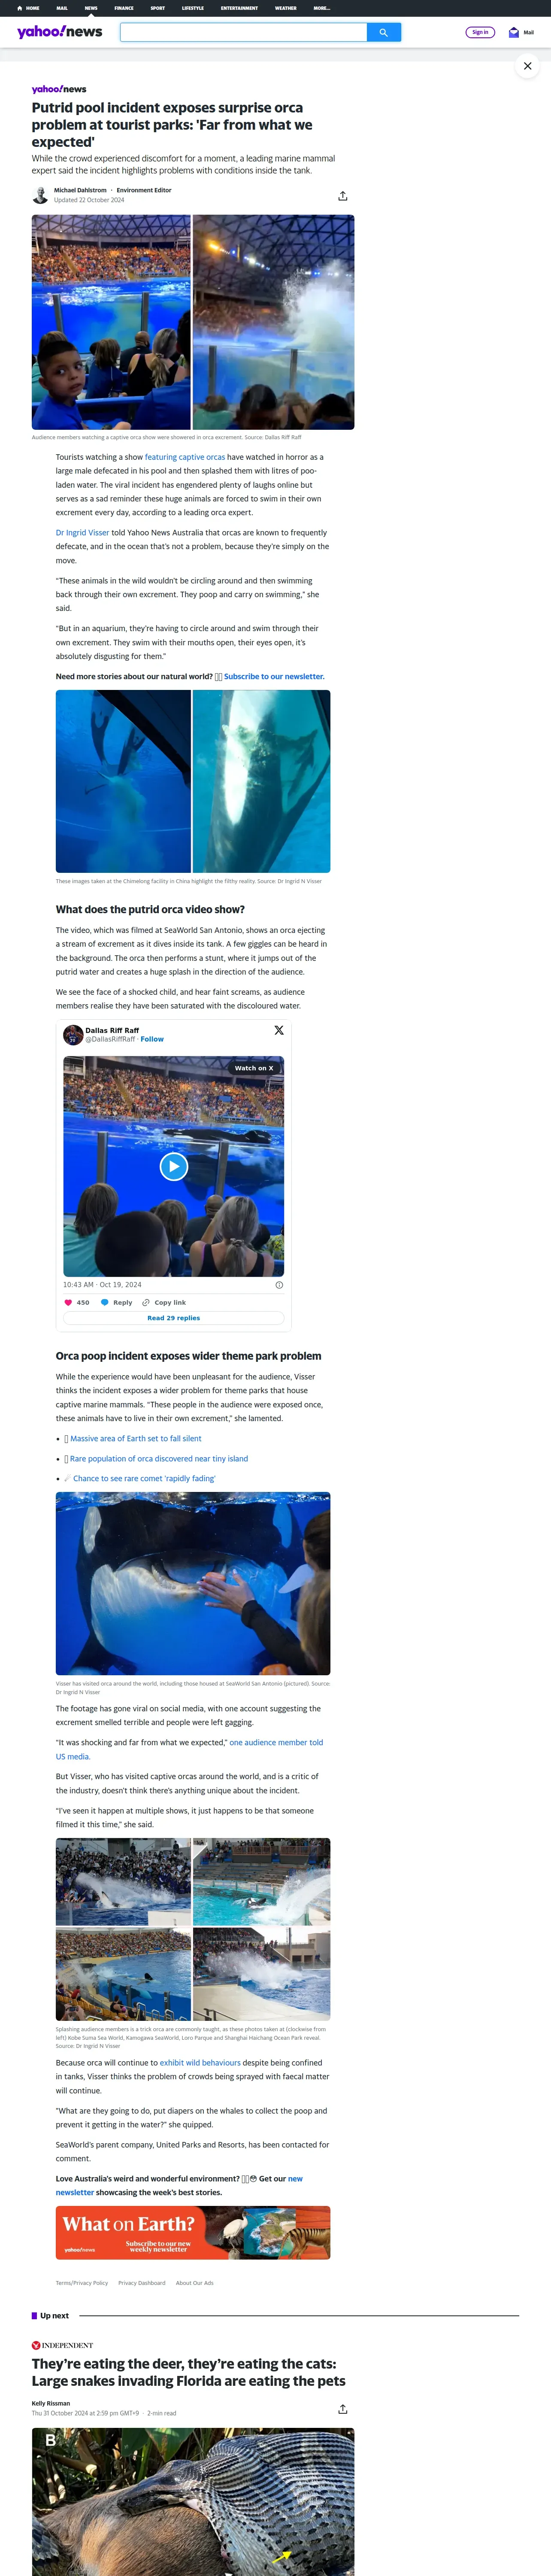Open tweet info circle icon

[x=279, y=1285]
